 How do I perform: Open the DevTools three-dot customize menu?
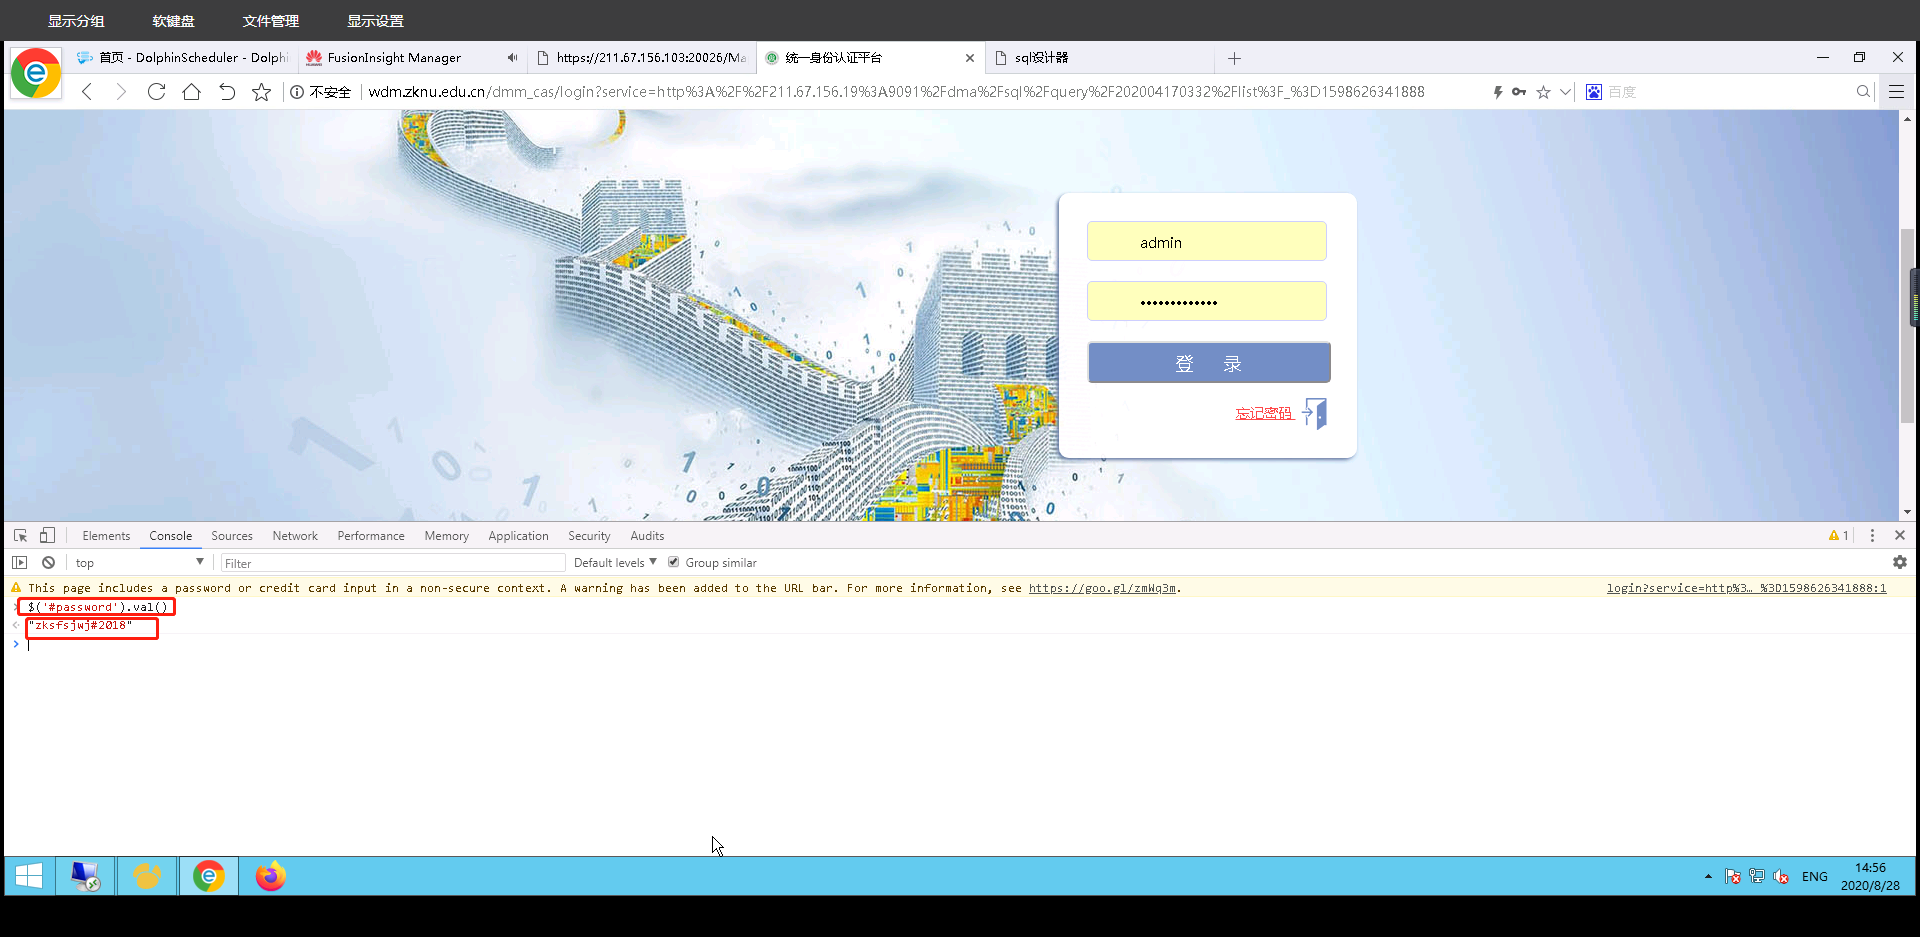click(x=1872, y=536)
